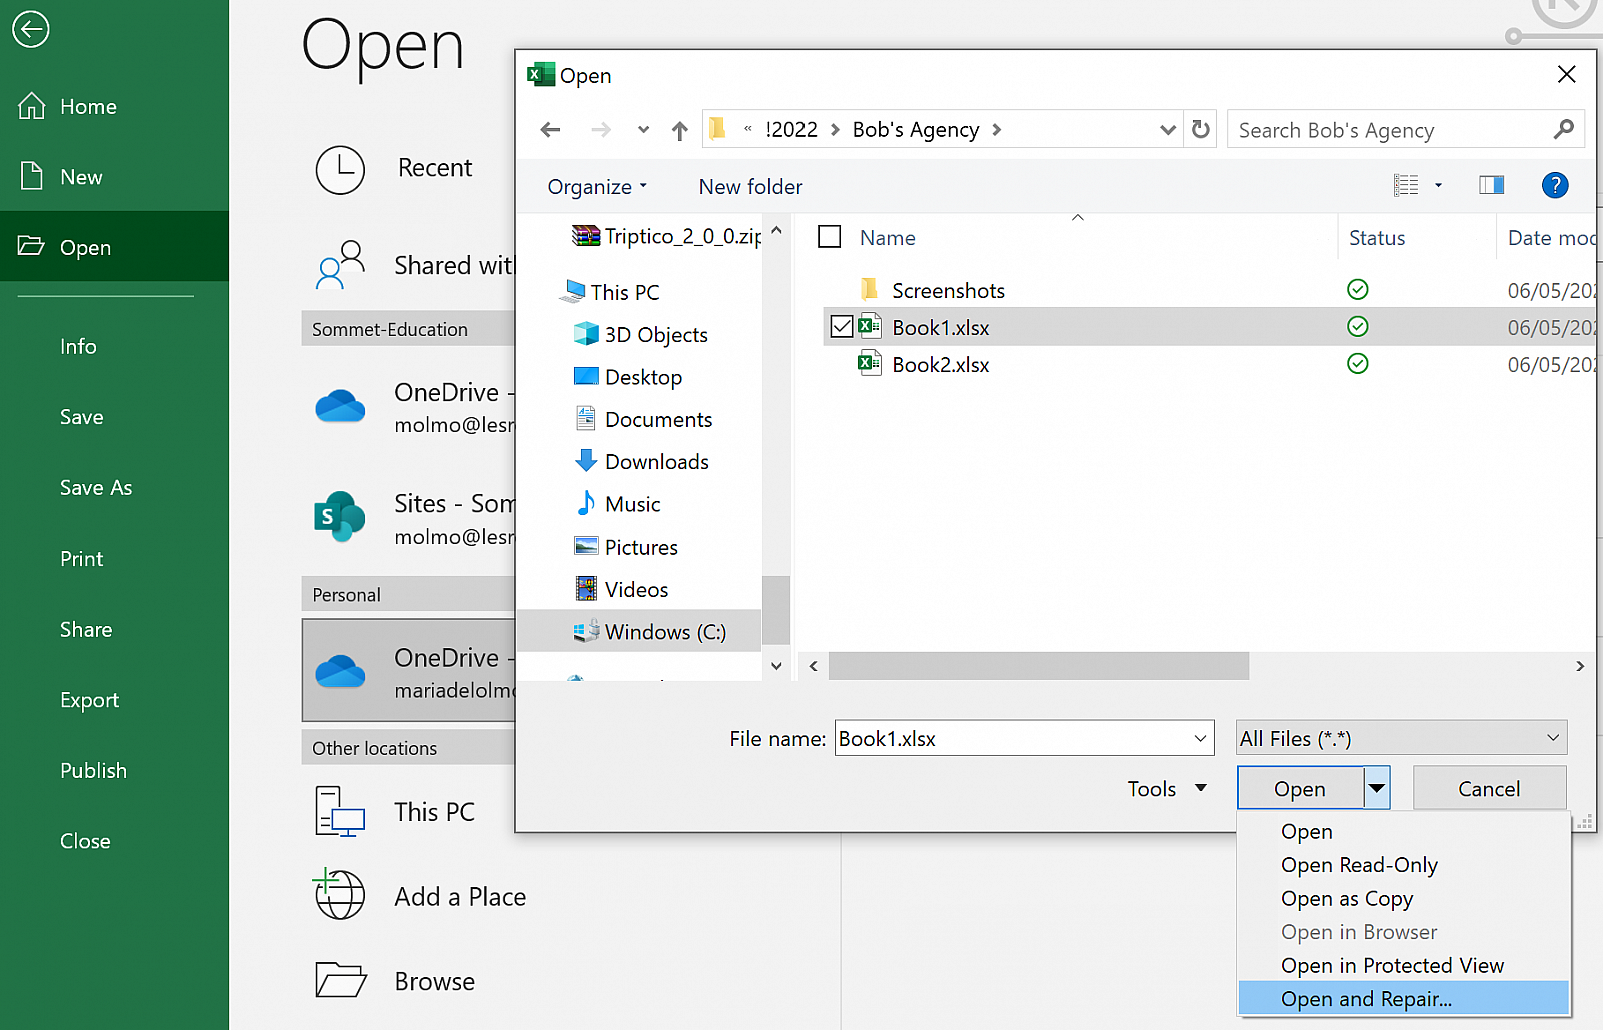This screenshot has height=1030, width=1603.
Task: Cancel the Open dialog
Action: pyautogui.click(x=1489, y=788)
